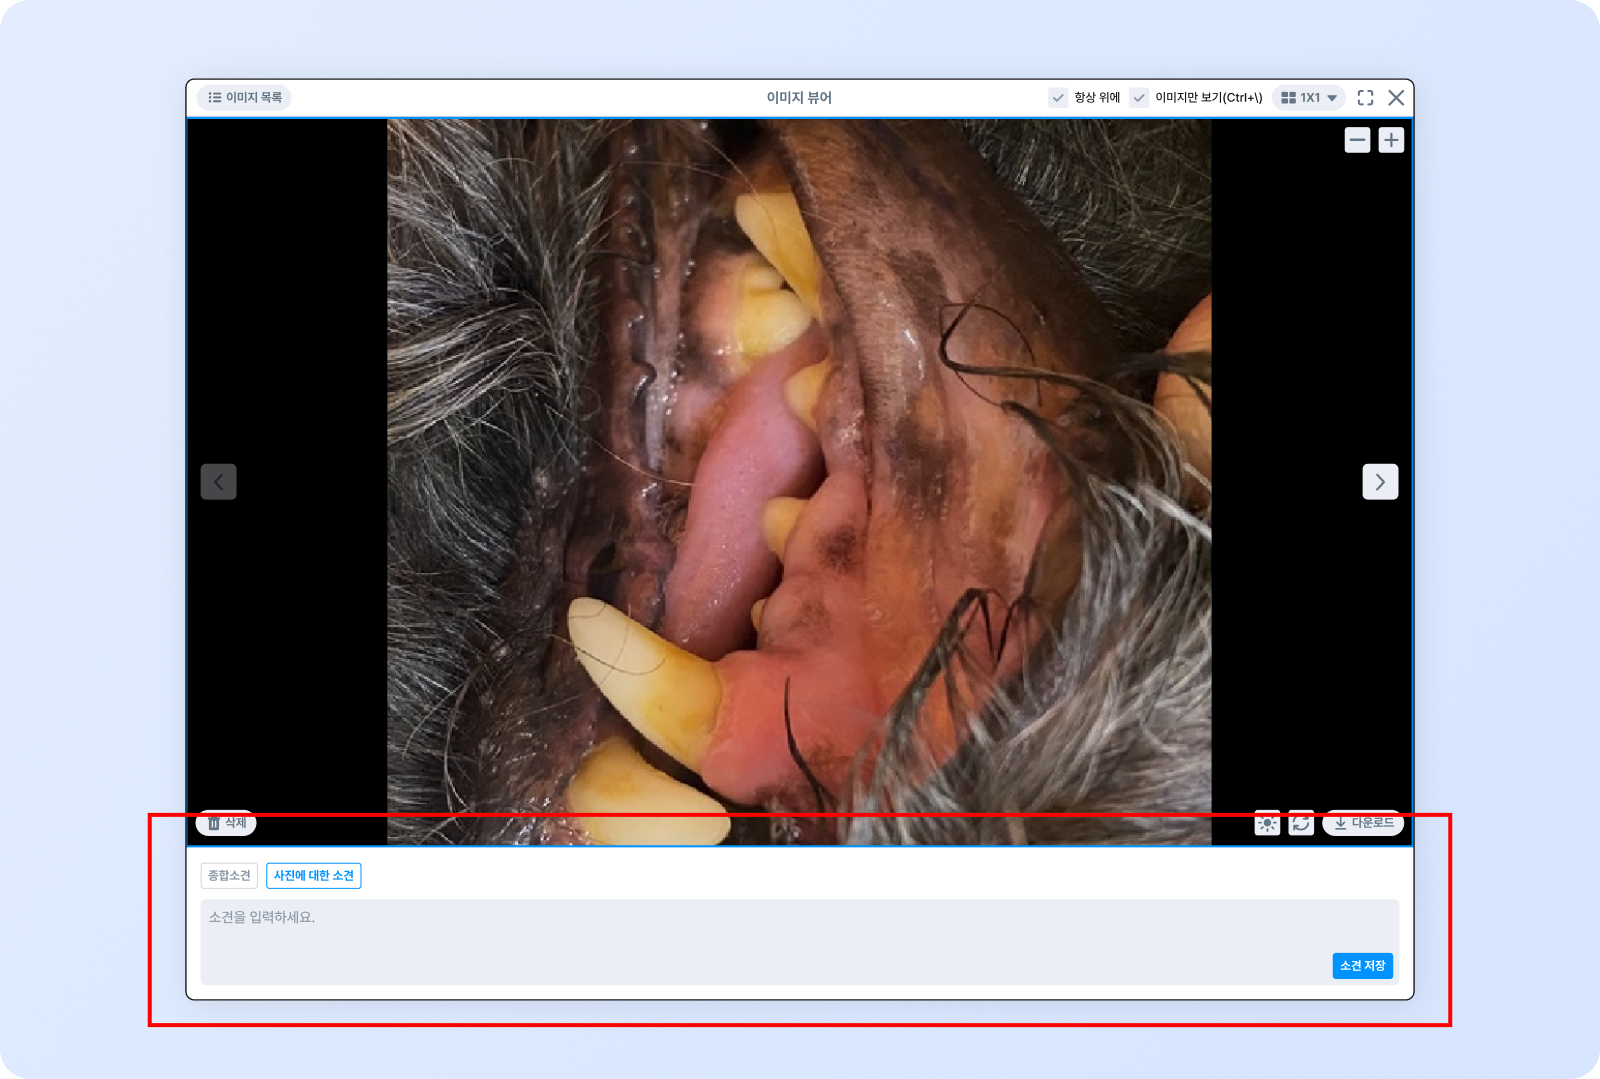
Task: Open the 이미지 목록 image list
Action: pos(244,97)
